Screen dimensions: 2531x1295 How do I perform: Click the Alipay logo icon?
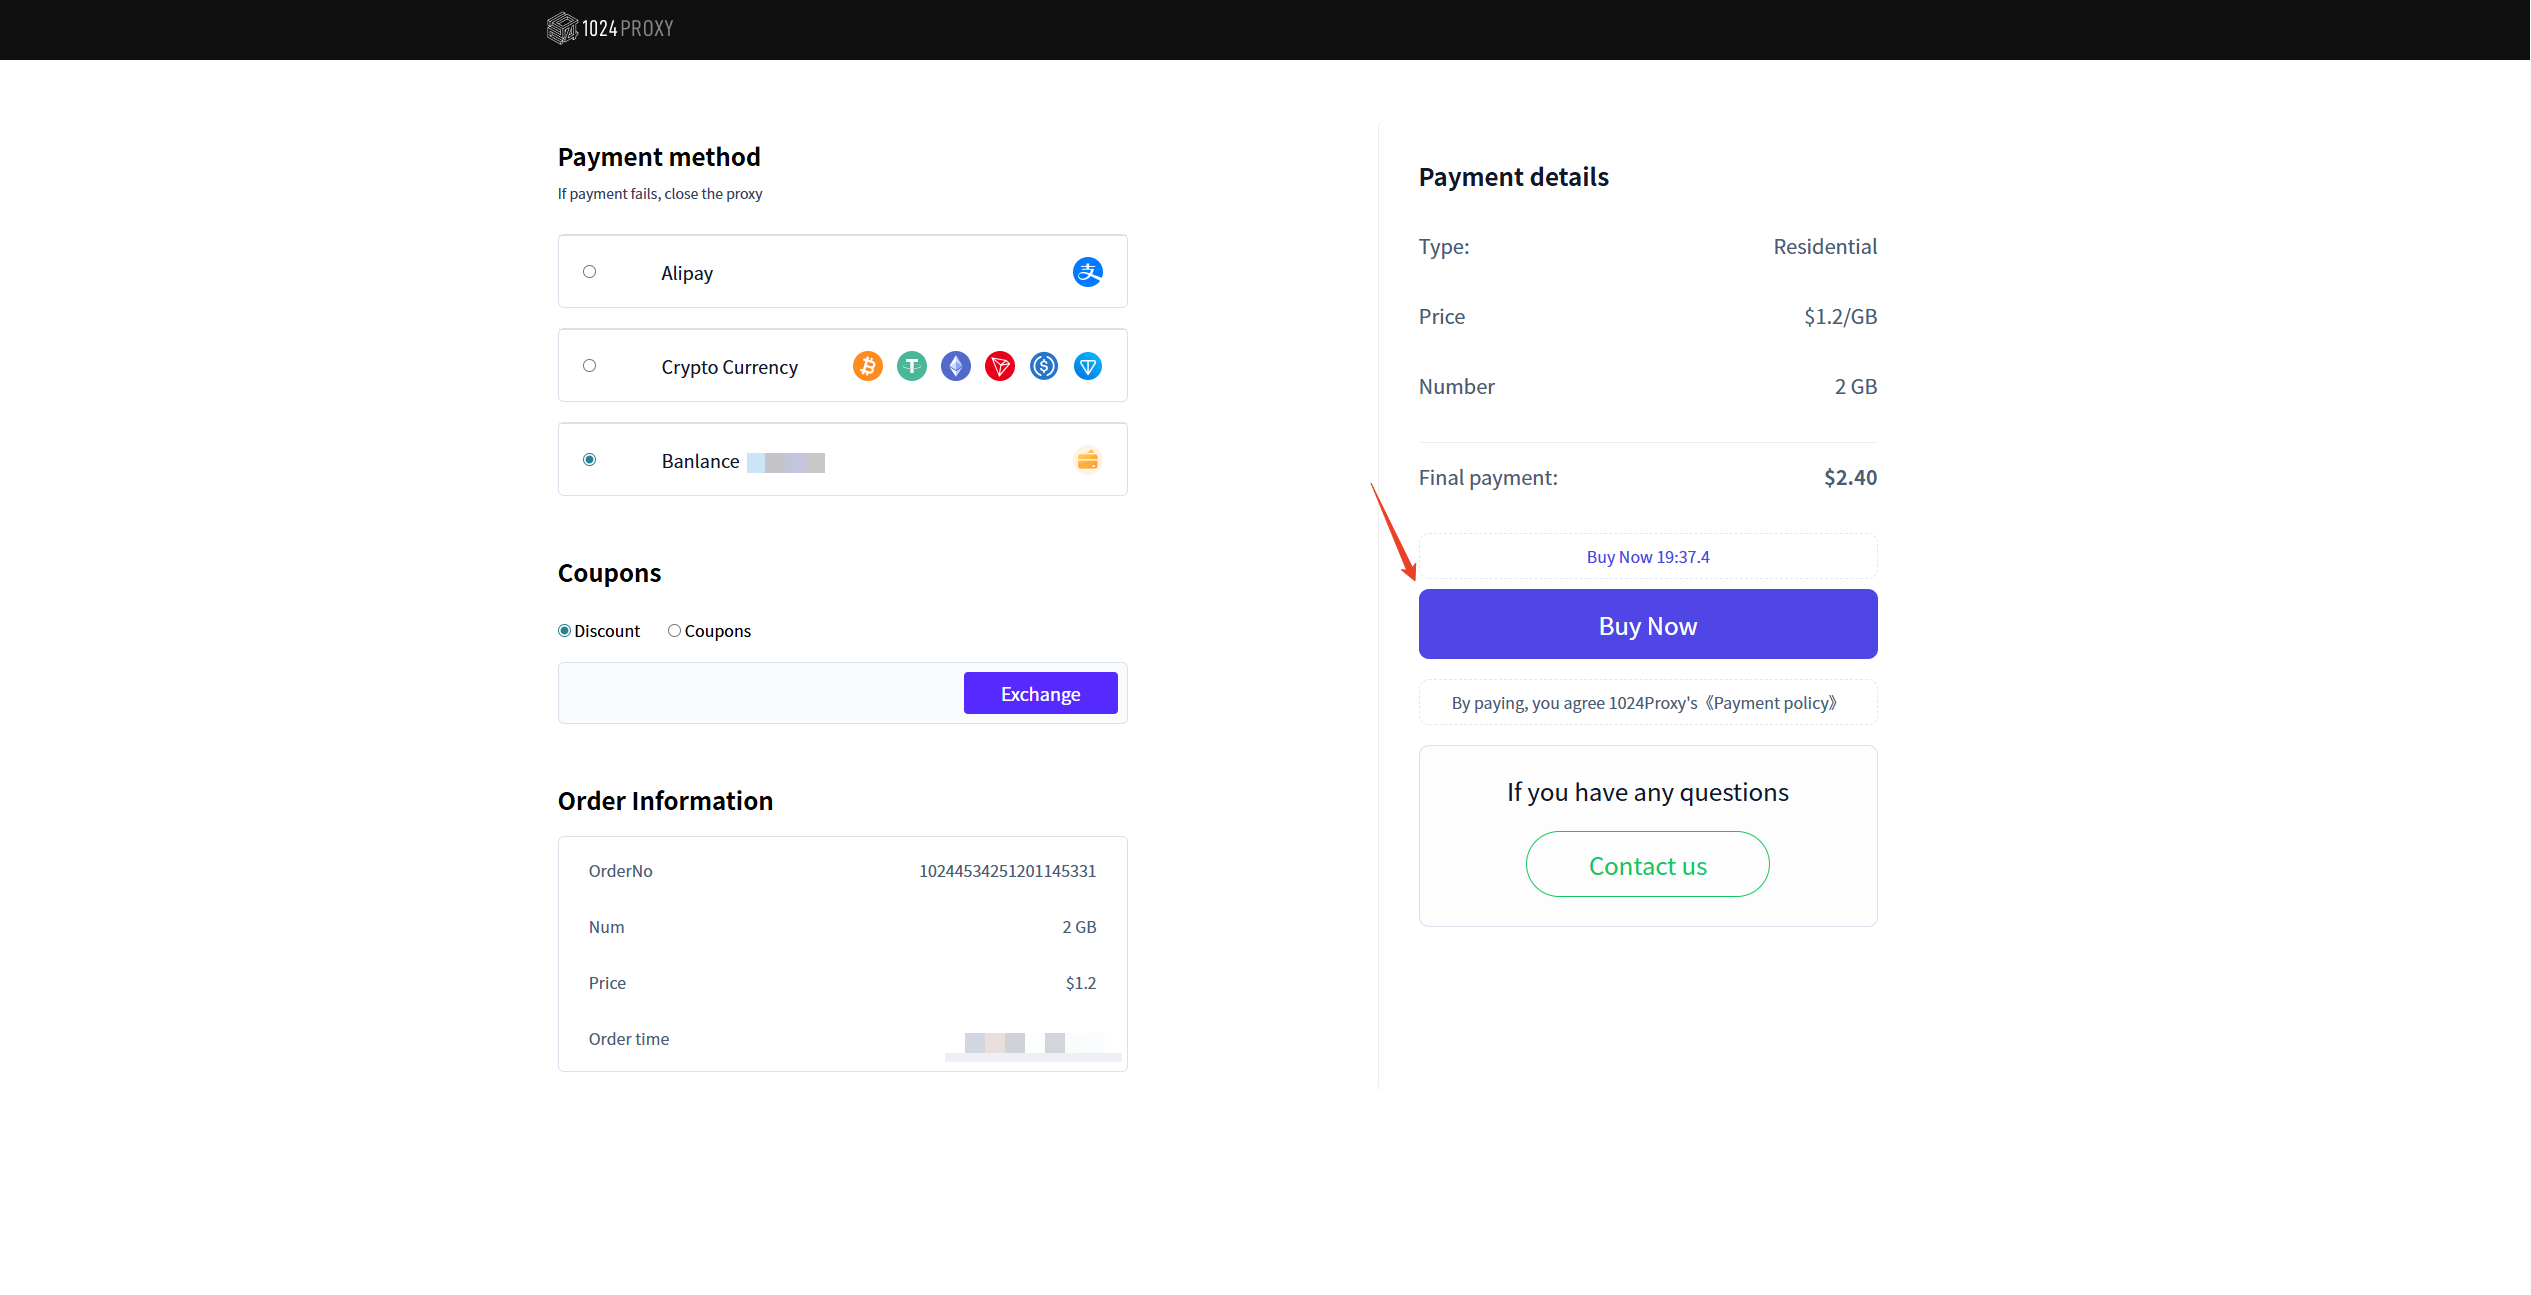click(x=1087, y=272)
